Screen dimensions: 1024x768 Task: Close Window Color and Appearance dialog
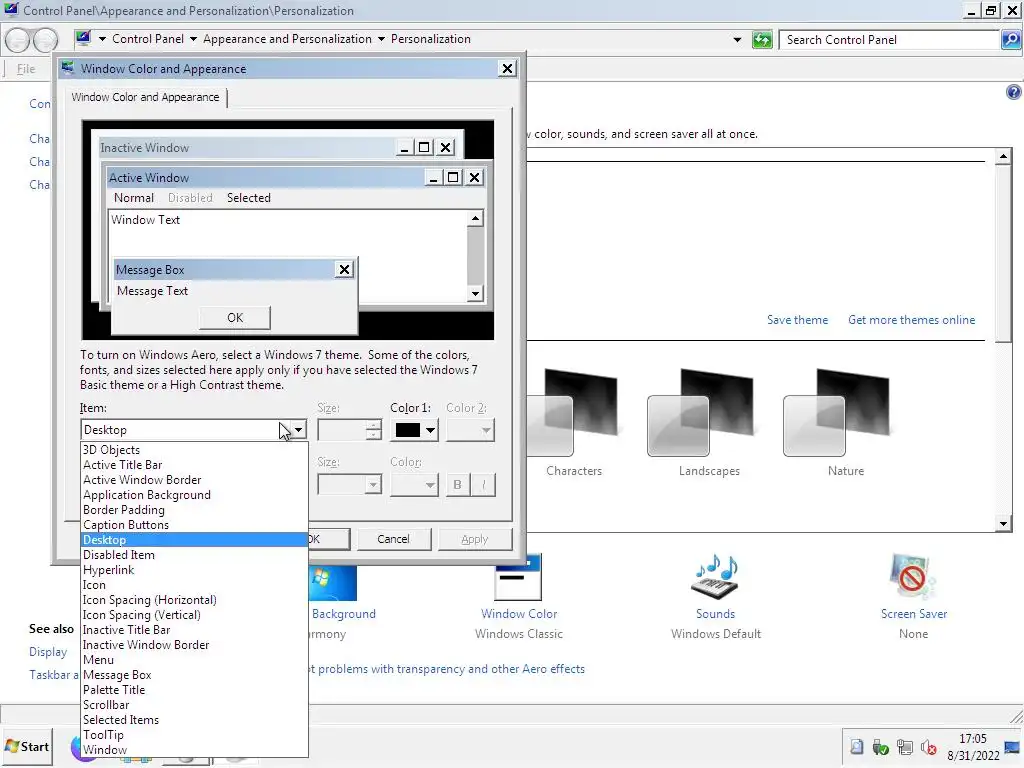click(507, 69)
